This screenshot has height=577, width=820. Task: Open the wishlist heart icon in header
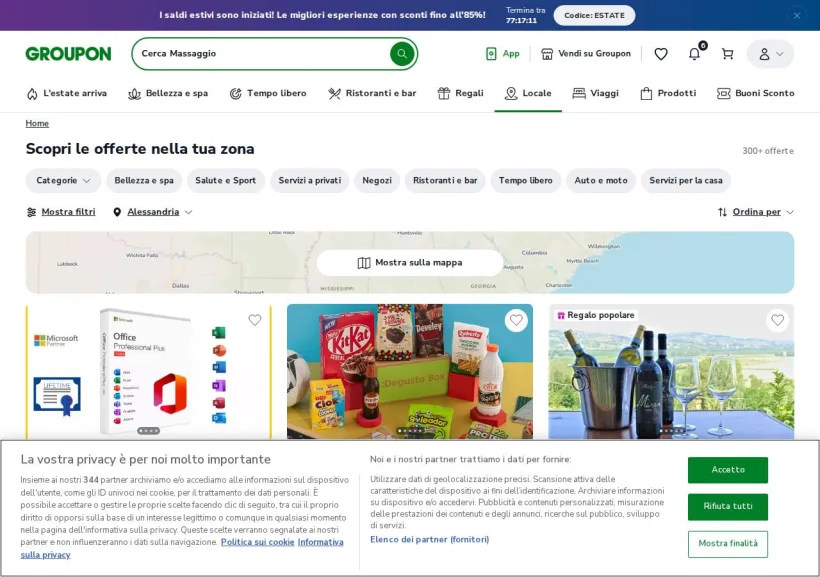[661, 54]
